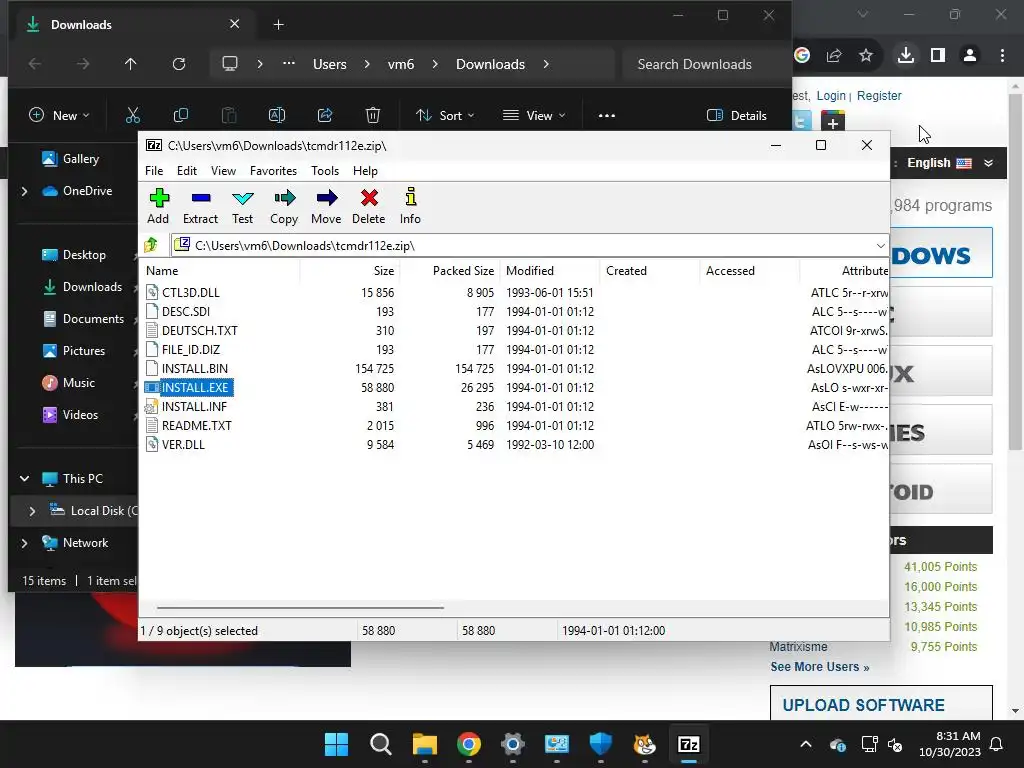Screen dimensions: 1024x768
Task: Click the Users breadcrumb in Explorer
Action: (x=330, y=64)
